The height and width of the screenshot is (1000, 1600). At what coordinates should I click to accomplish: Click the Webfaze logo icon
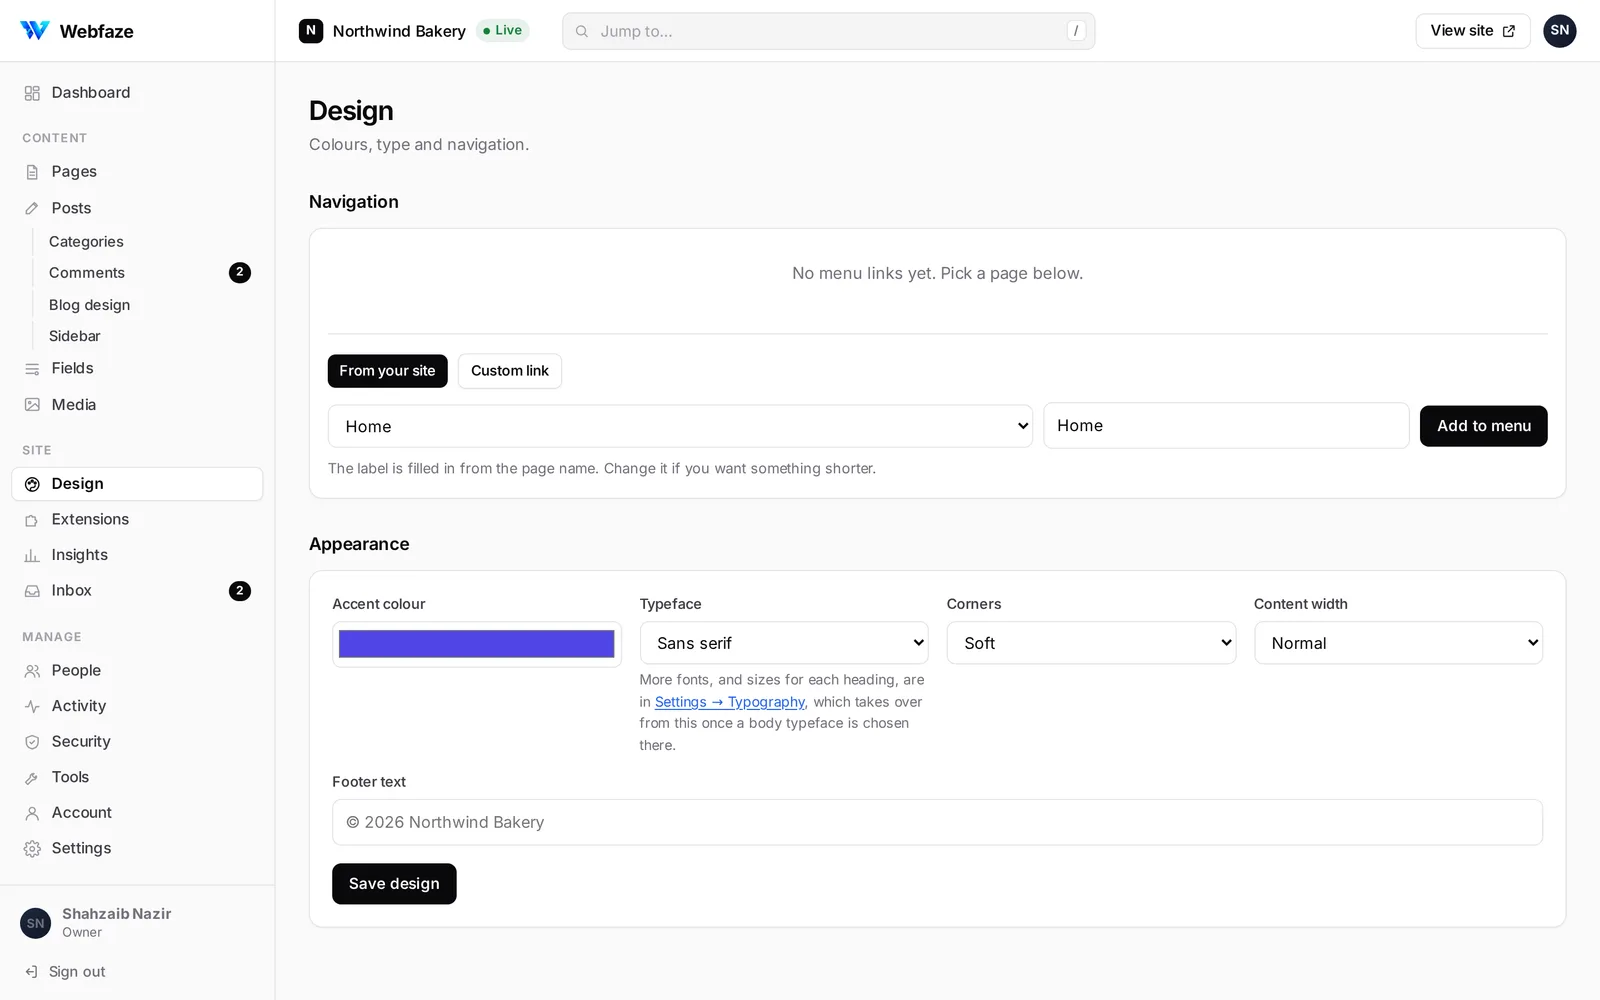pos(35,31)
